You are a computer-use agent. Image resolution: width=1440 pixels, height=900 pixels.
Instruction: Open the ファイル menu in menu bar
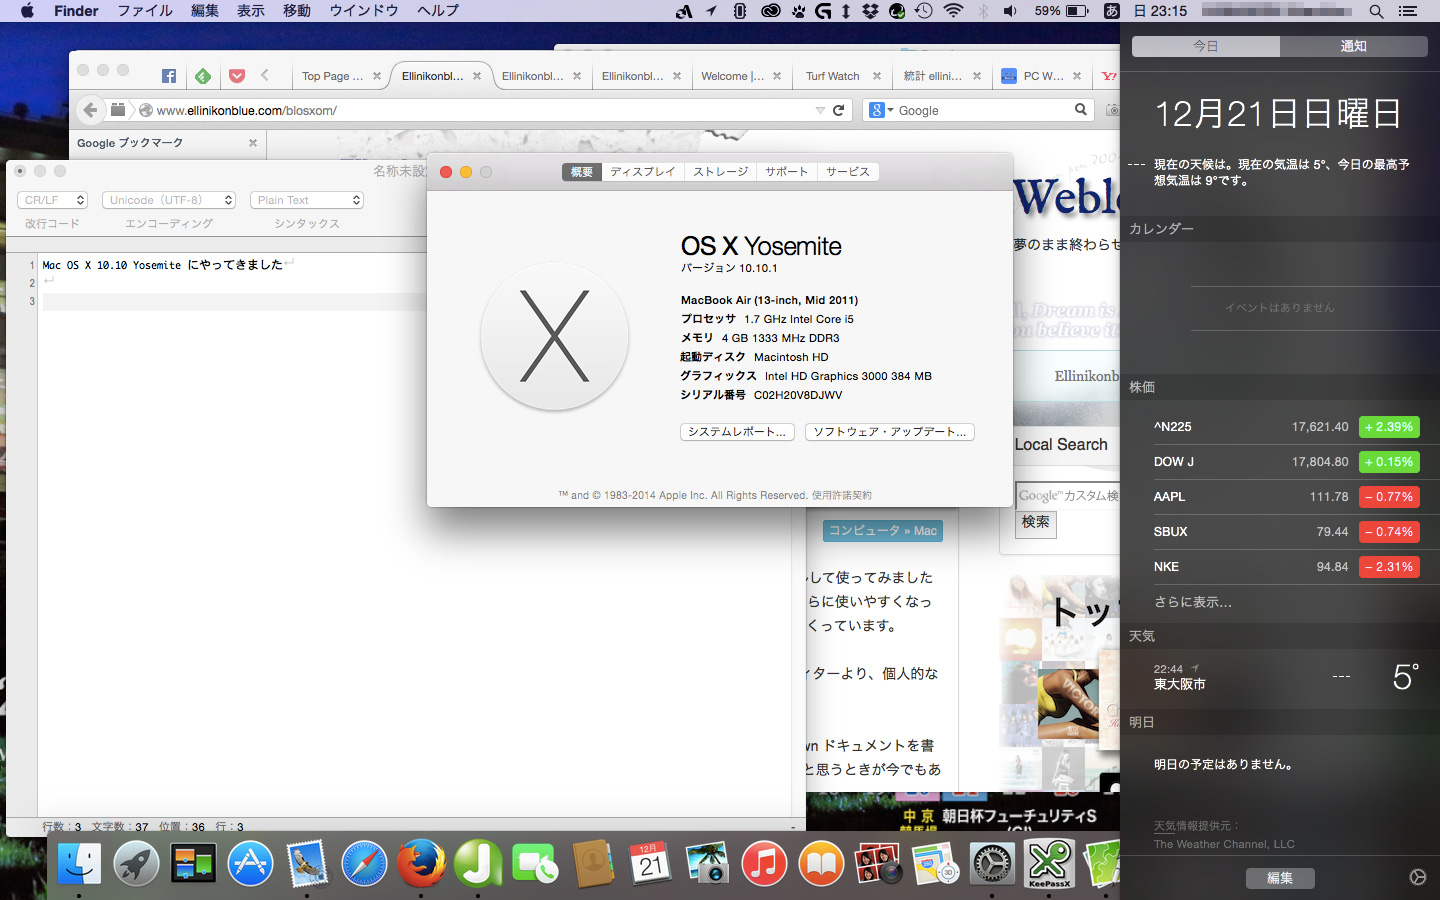[145, 11]
